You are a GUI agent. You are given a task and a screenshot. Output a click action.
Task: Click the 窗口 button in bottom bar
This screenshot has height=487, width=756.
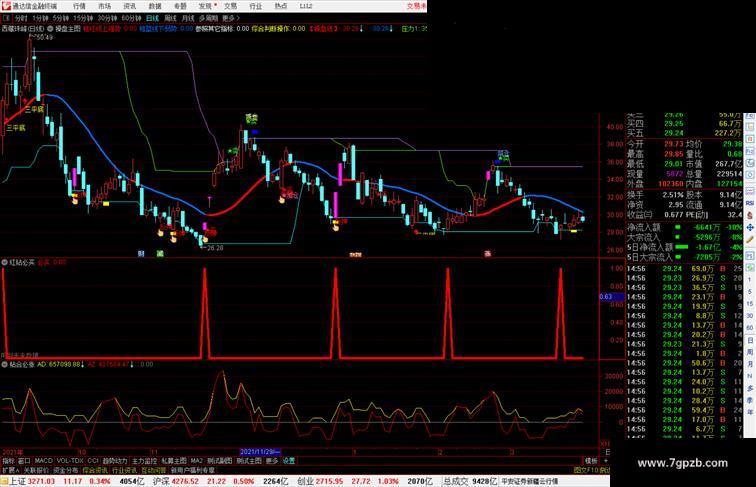pos(24,461)
